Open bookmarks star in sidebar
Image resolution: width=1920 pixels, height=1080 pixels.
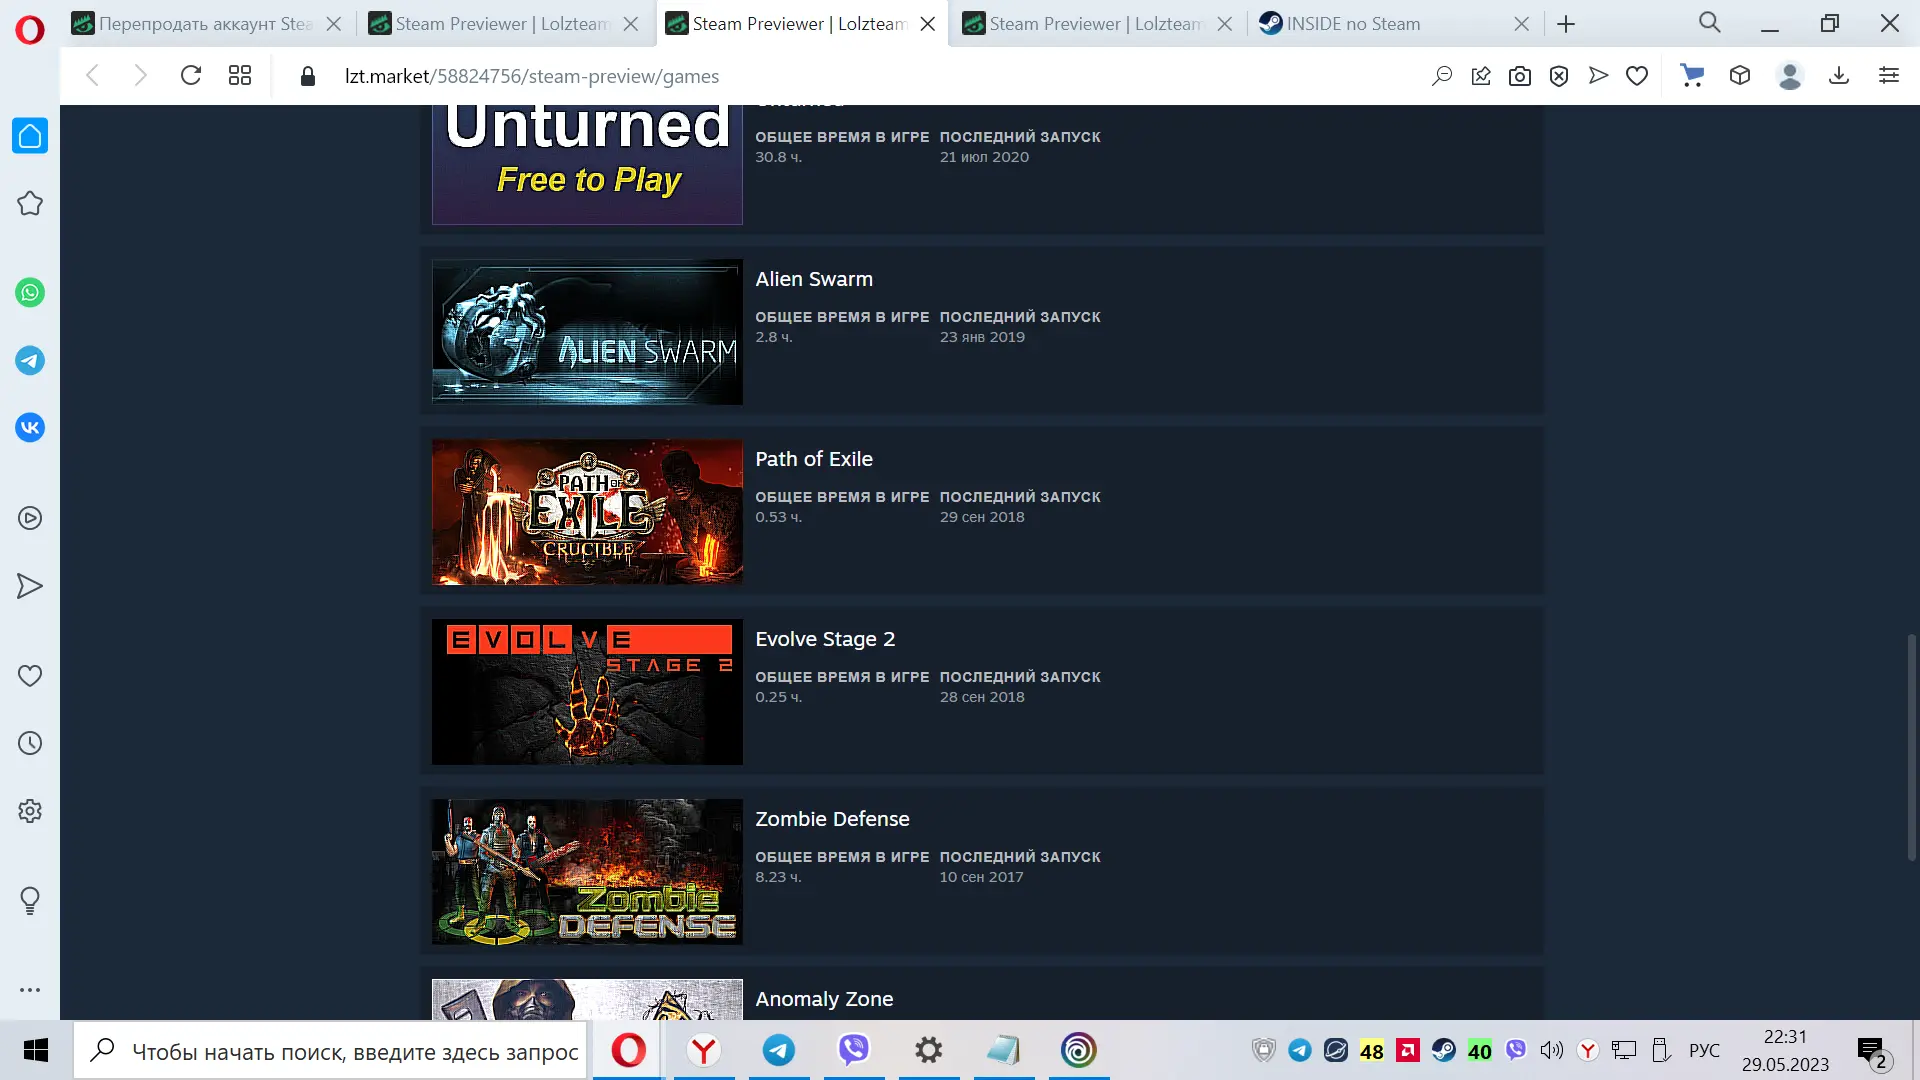[x=30, y=204]
